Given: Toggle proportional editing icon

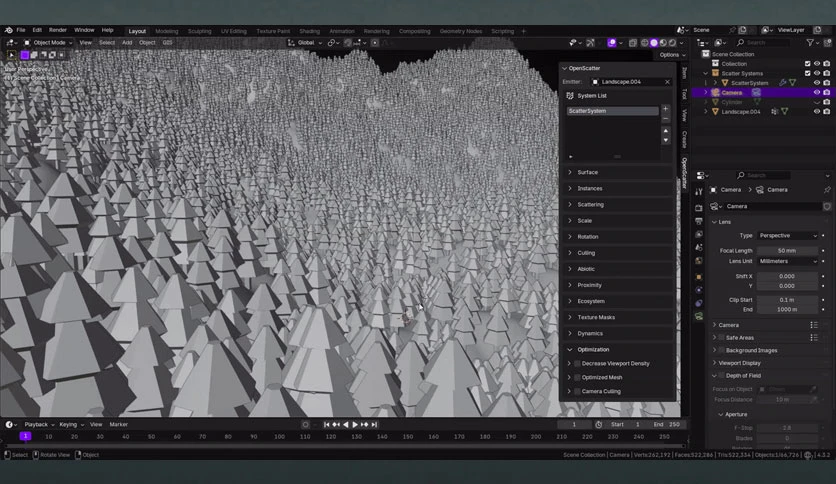Looking at the screenshot, I should 375,43.
